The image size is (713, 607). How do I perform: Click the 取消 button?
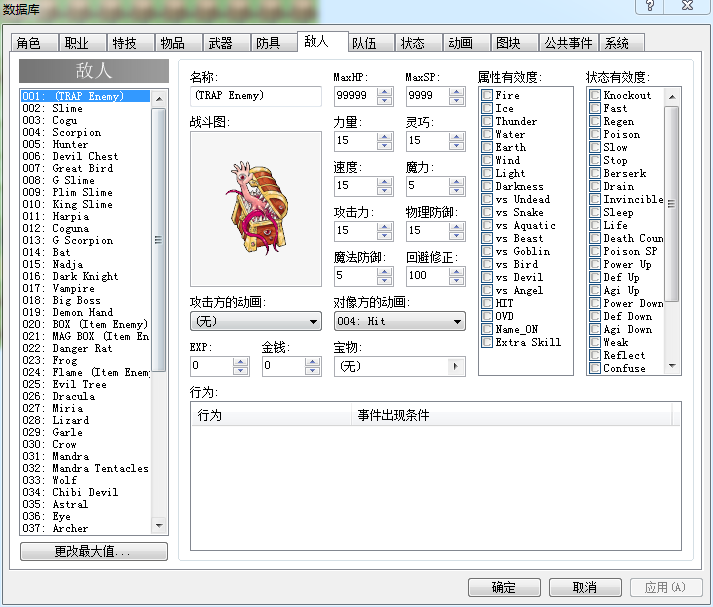(x=585, y=587)
